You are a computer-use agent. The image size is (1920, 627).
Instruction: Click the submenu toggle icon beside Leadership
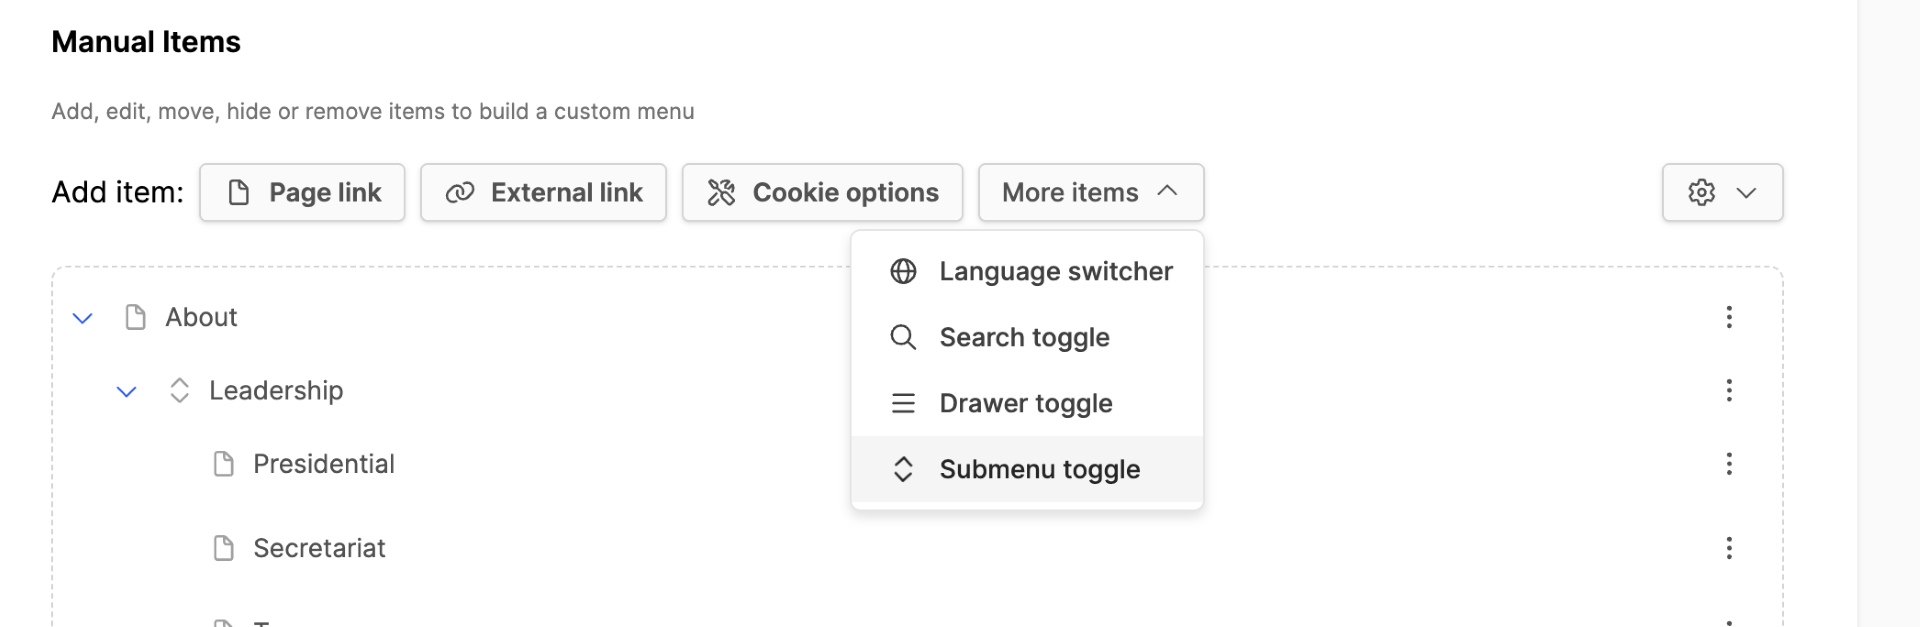(179, 390)
